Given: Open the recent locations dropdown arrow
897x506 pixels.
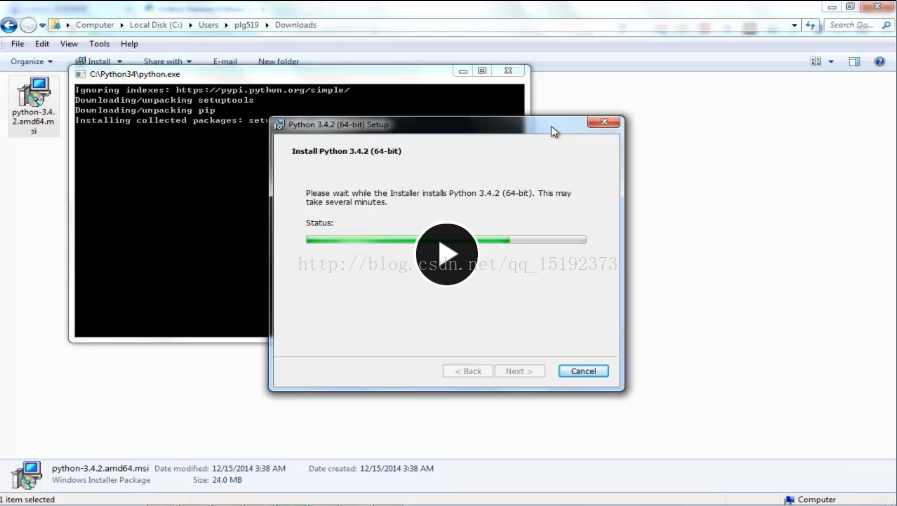Looking at the screenshot, I should 42,25.
